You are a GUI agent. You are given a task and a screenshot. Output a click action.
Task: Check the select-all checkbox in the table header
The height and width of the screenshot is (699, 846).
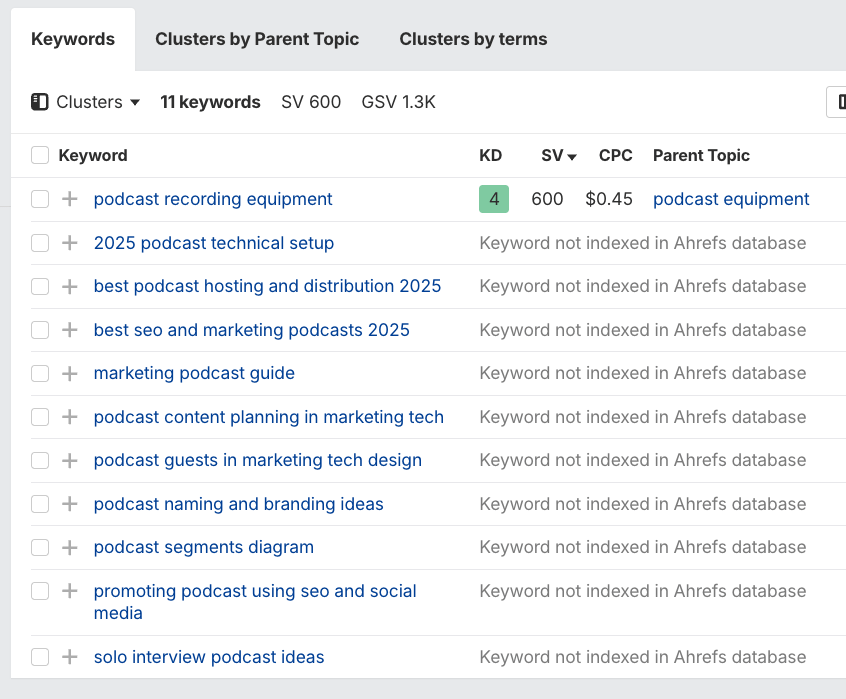point(40,155)
